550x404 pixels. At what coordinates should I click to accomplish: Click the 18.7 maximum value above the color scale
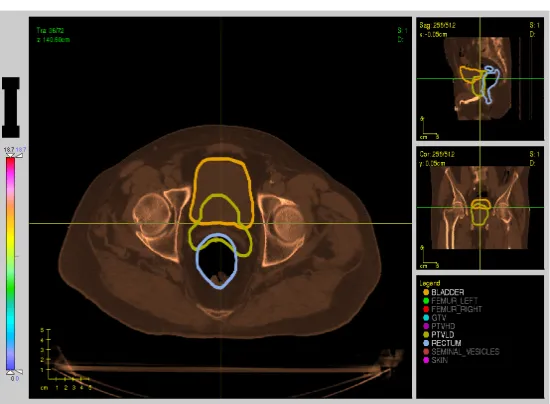pos(9,150)
